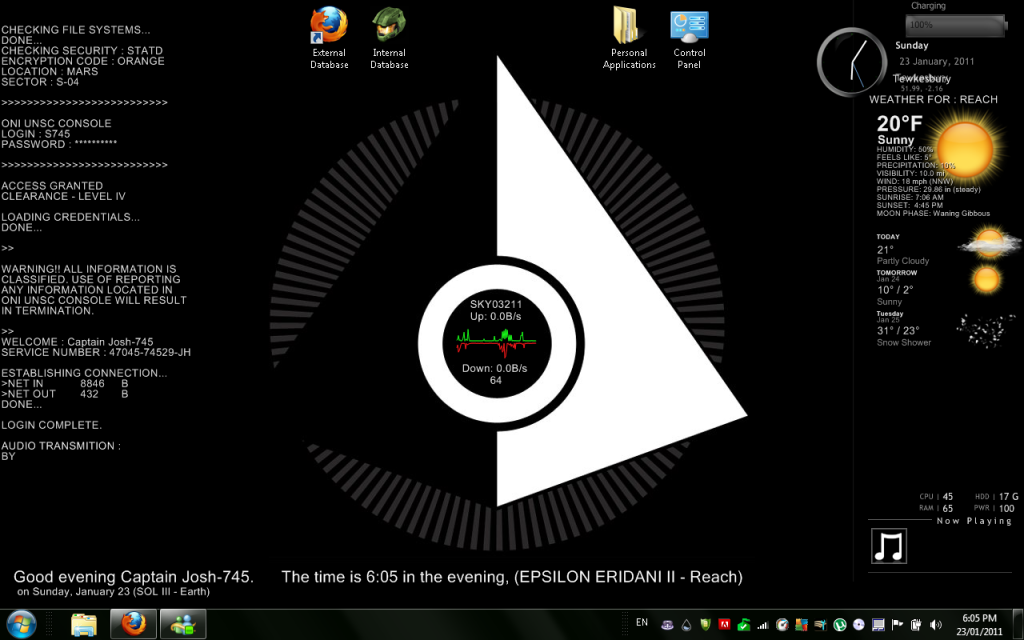Open the uTorrent tray icon
Image resolution: width=1024 pixels, height=640 pixels.
pyautogui.click(x=840, y=625)
